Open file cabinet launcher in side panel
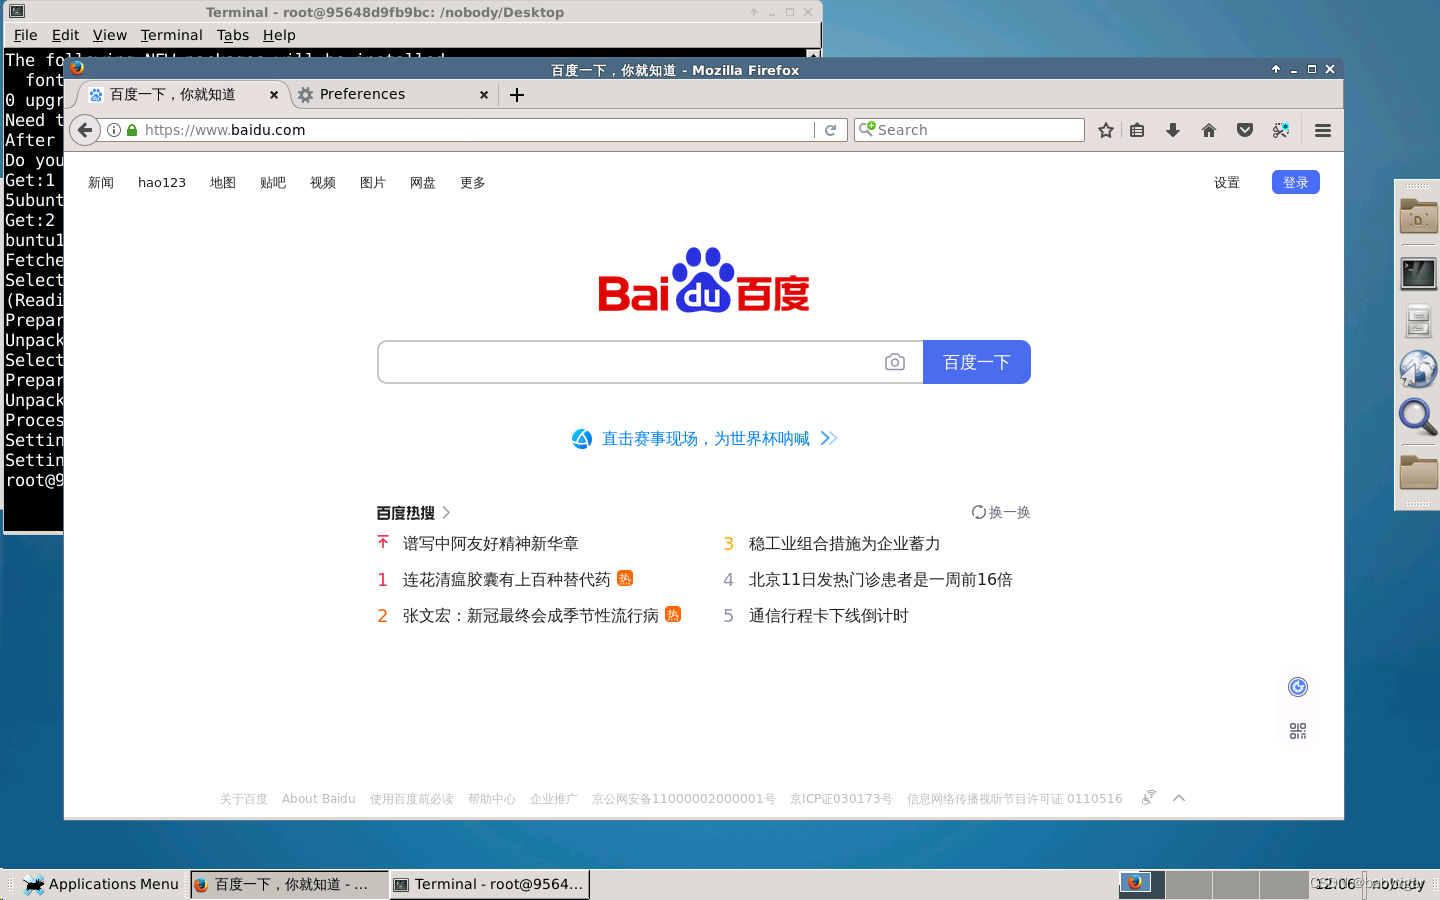This screenshot has height=900, width=1440. click(1418, 321)
